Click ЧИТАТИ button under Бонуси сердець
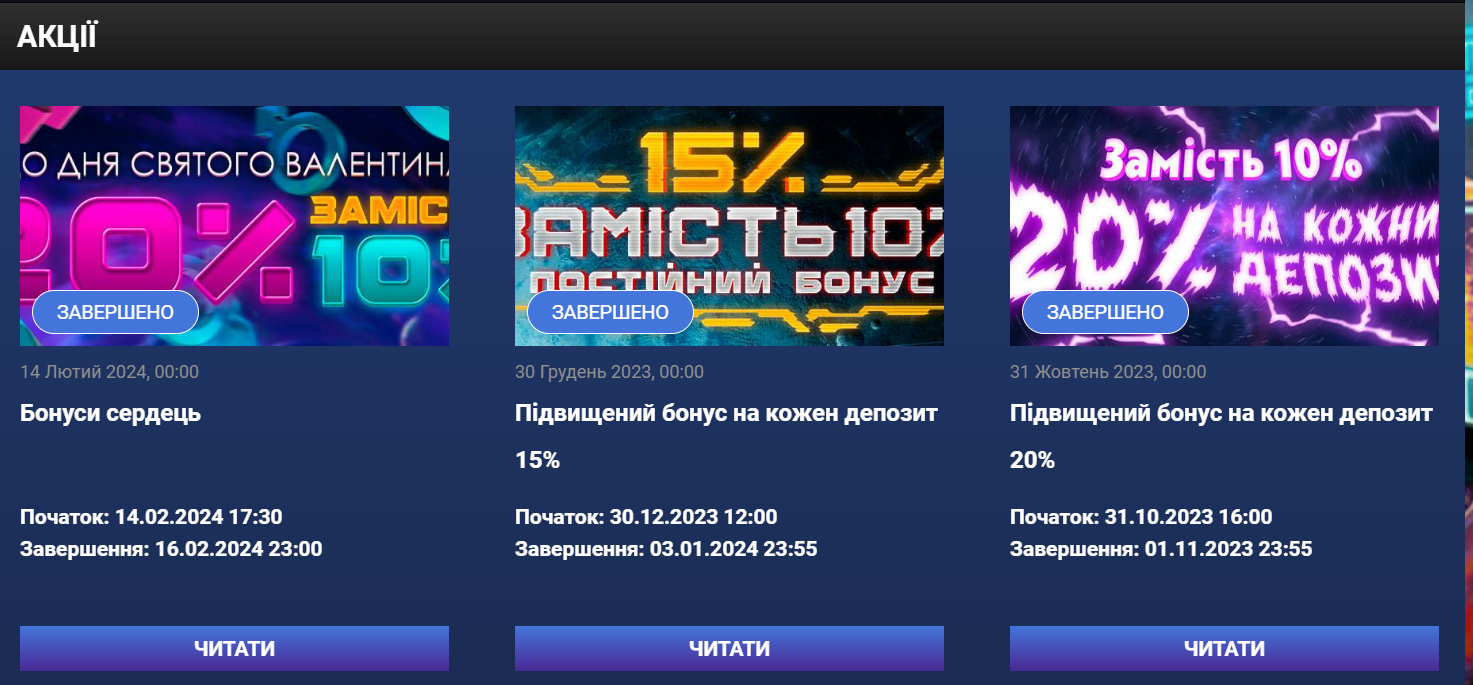 point(234,648)
